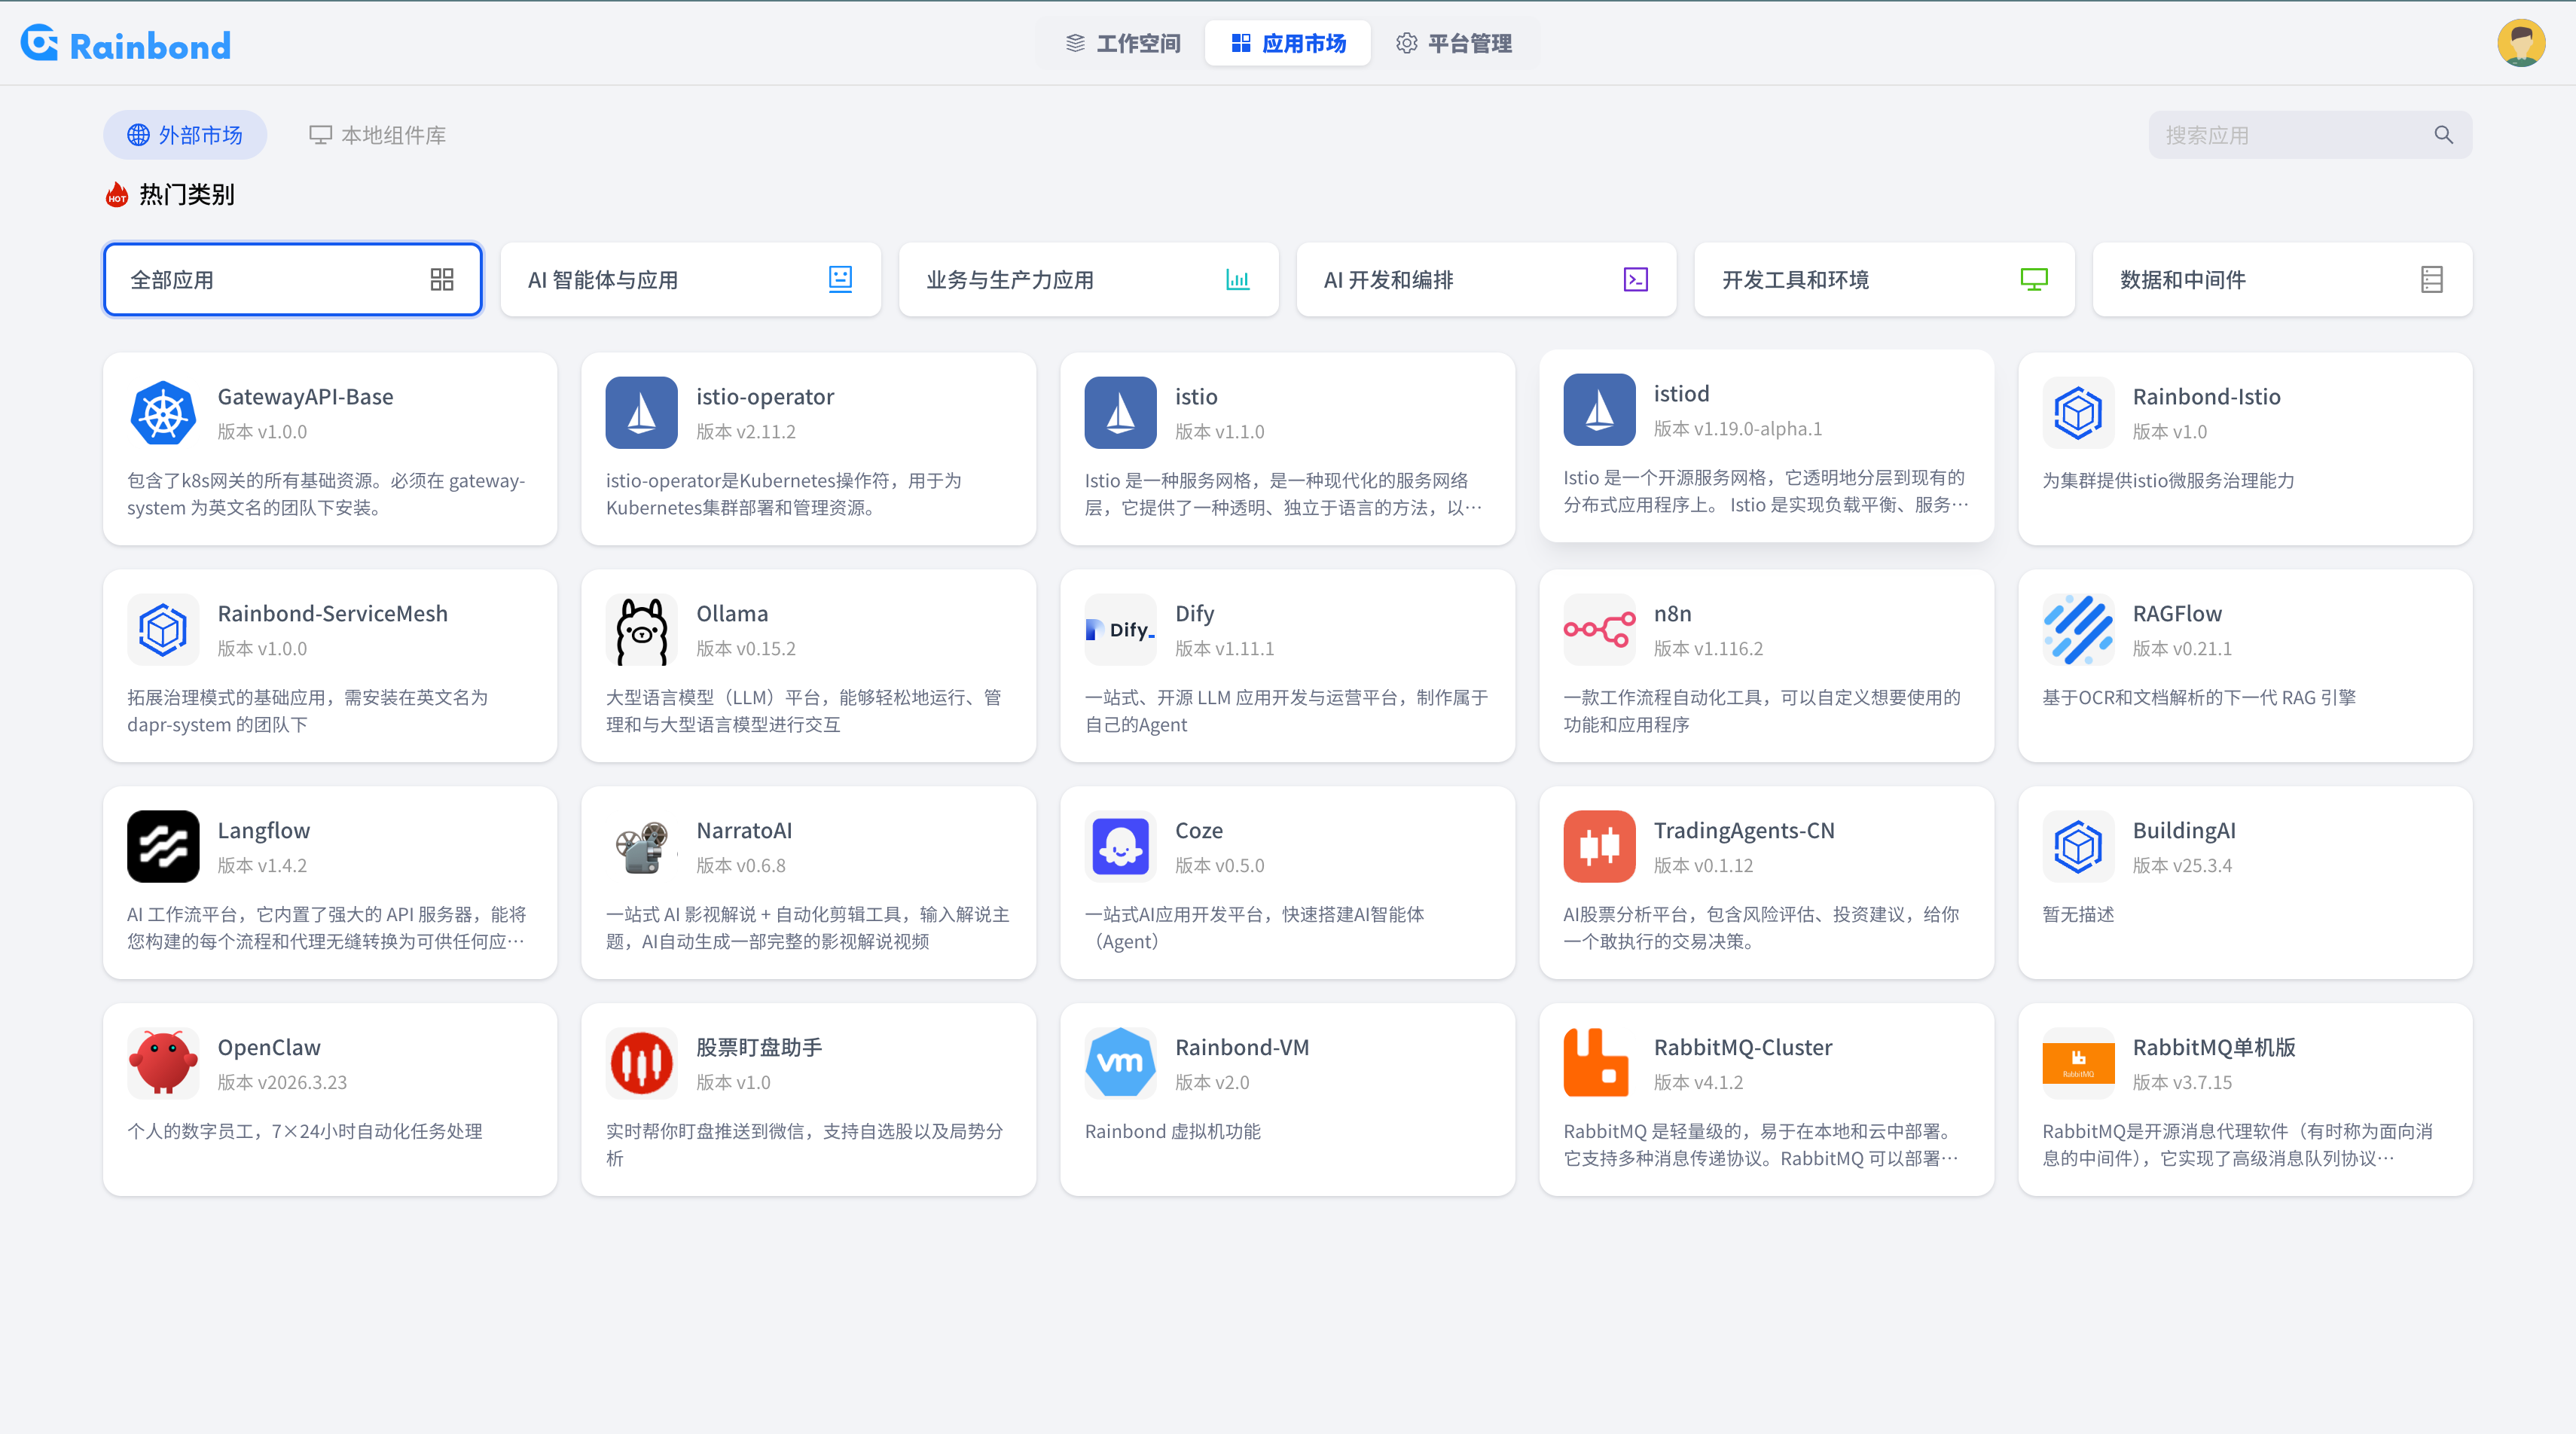
Task: Click the n8n workflow icon
Action: point(1599,630)
